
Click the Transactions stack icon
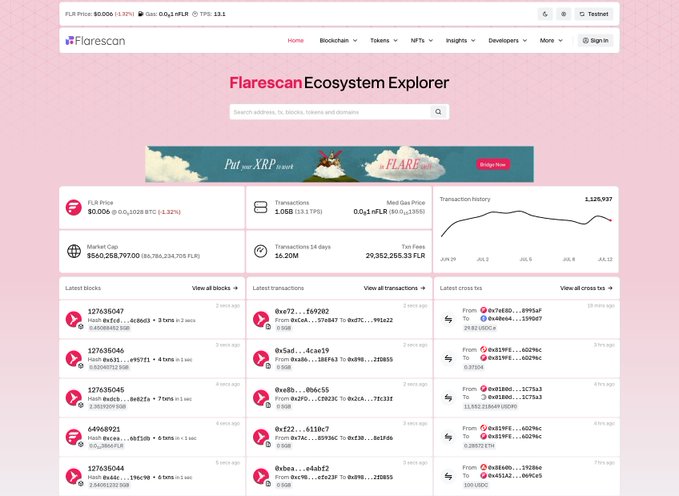pos(261,207)
